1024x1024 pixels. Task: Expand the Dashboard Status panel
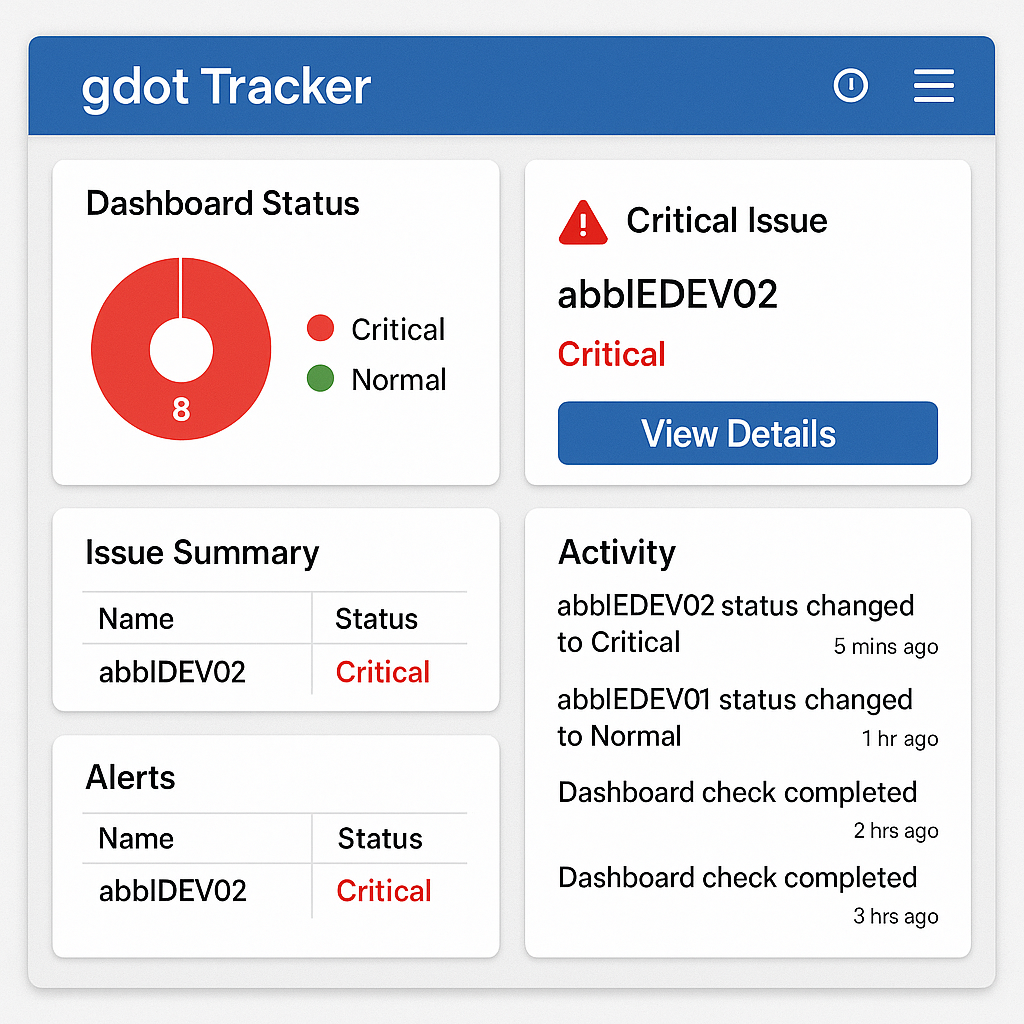[222, 203]
